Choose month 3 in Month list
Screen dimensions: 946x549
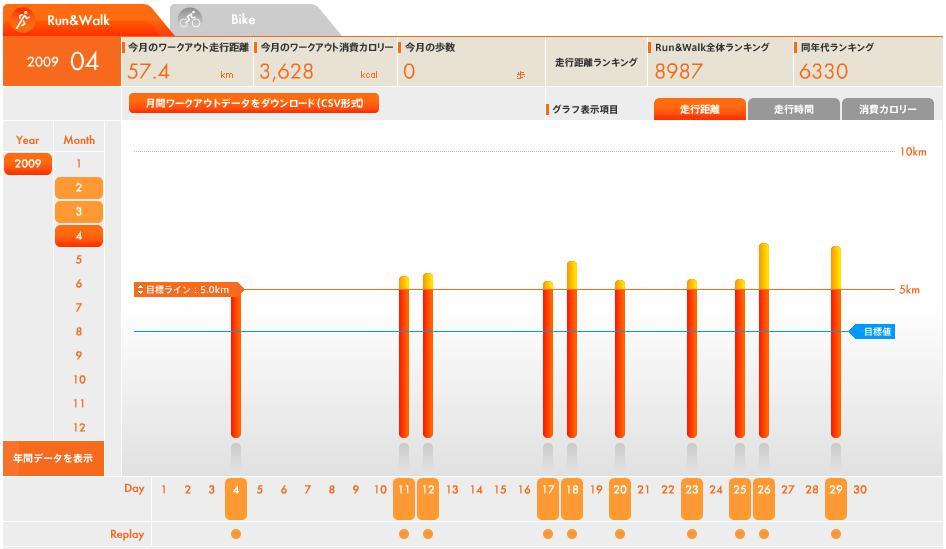click(x=79, y=212)
